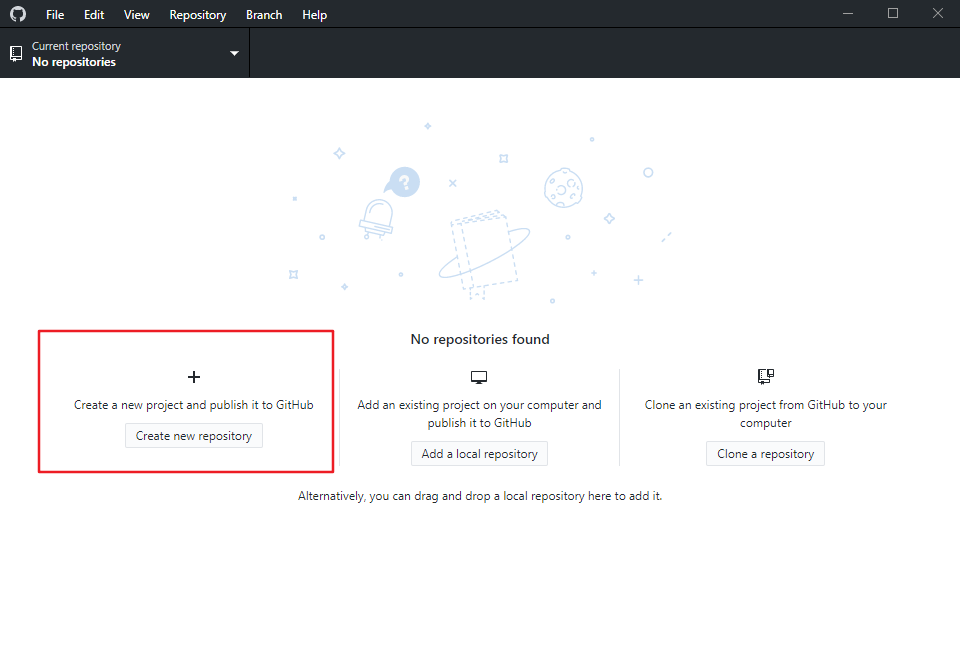The width and height of the screenshot is (960, 660).
Task: Click the GitHub Octocat logo icon
Action: [18, 15]
